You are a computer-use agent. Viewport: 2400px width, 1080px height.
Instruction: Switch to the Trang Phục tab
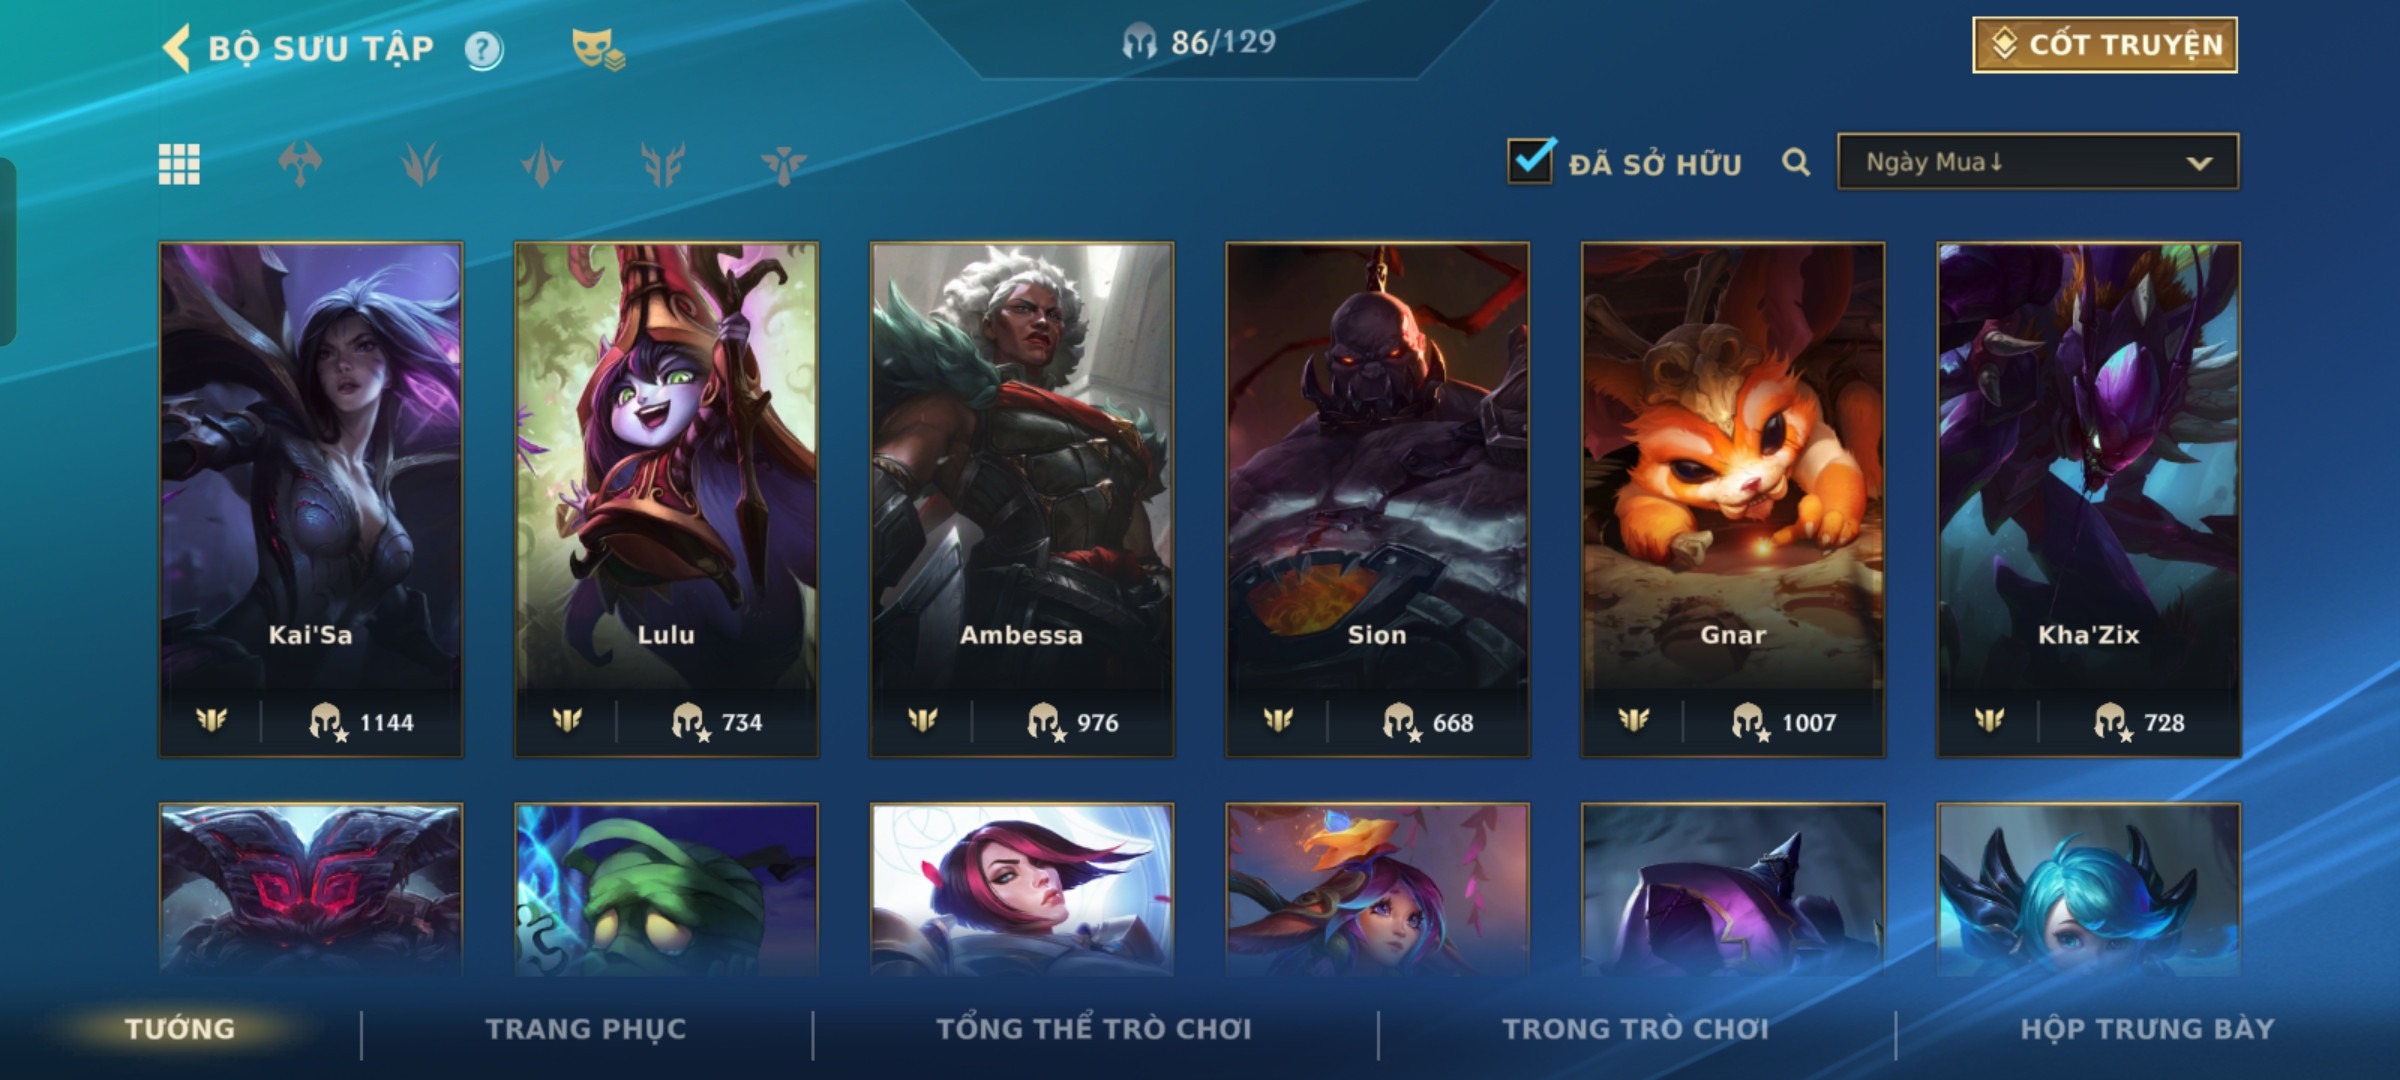[x=586, y=1029]
